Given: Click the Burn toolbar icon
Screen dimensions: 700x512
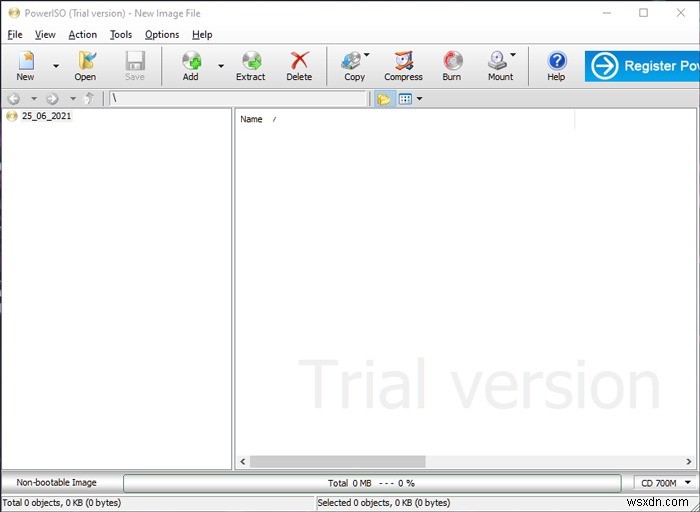Looking at the screenshot, I should coord(452,66).
